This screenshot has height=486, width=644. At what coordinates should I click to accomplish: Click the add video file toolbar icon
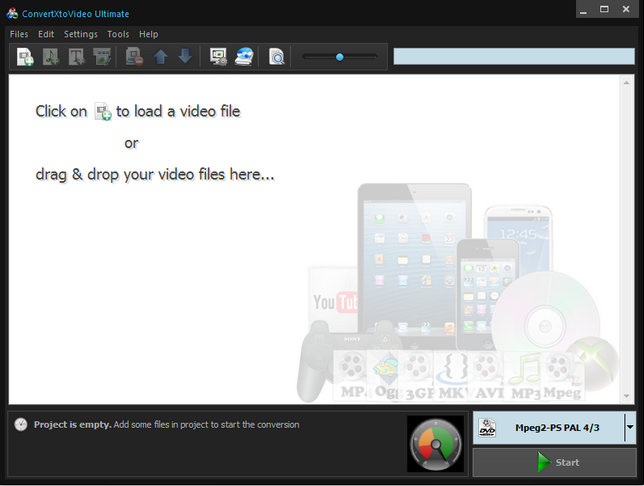click(25, 57)
